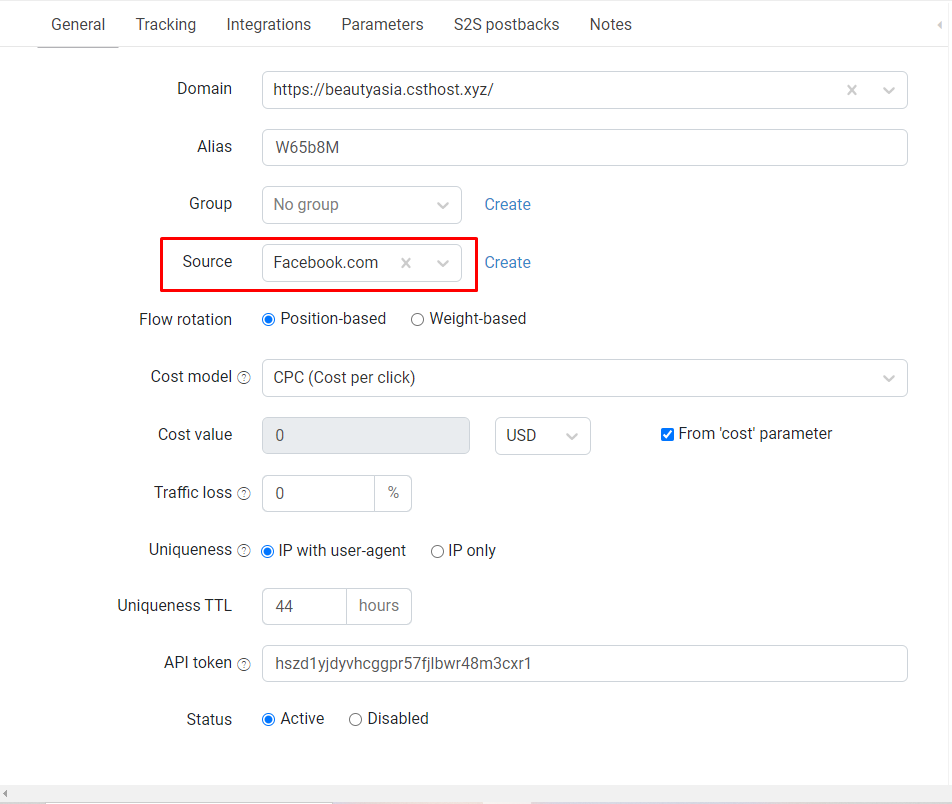
Task: Click the Alias input field
Action: 585,148
